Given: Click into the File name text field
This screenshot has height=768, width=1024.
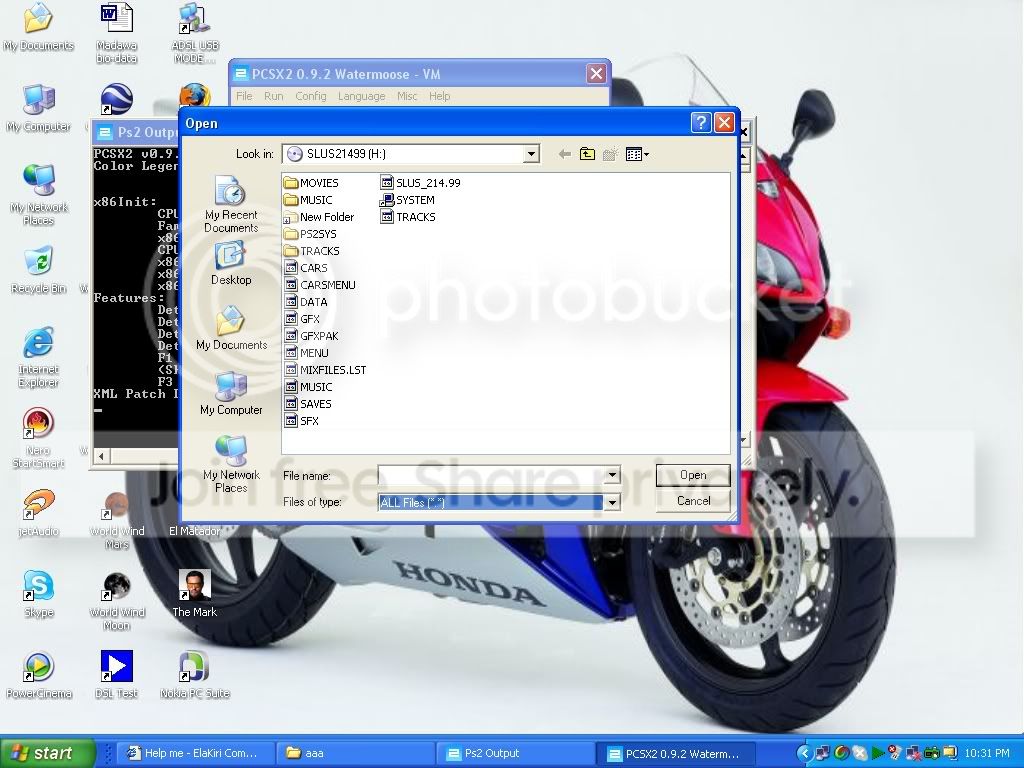Looking at the screenshot, I should (x=491, y=475).
